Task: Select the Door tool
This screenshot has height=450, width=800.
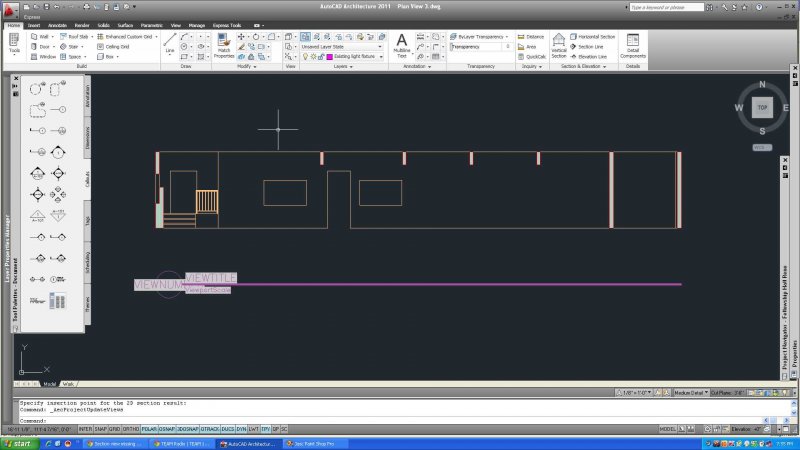Action: click(41, 46)
